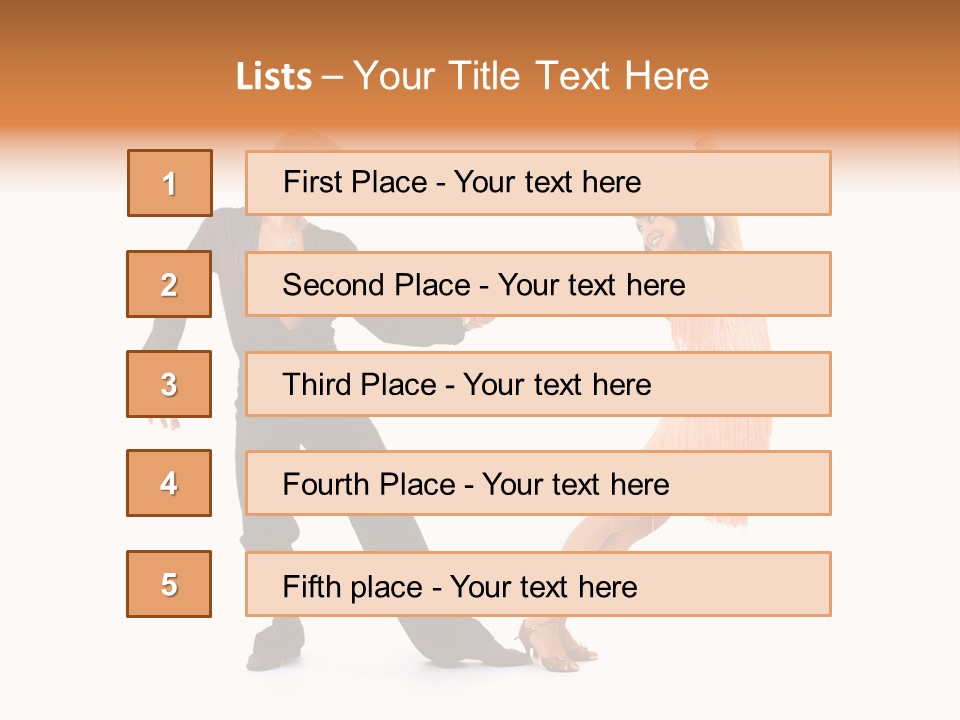
Task: Select the woman's high-heeled dance shoes
Action: 550,645
